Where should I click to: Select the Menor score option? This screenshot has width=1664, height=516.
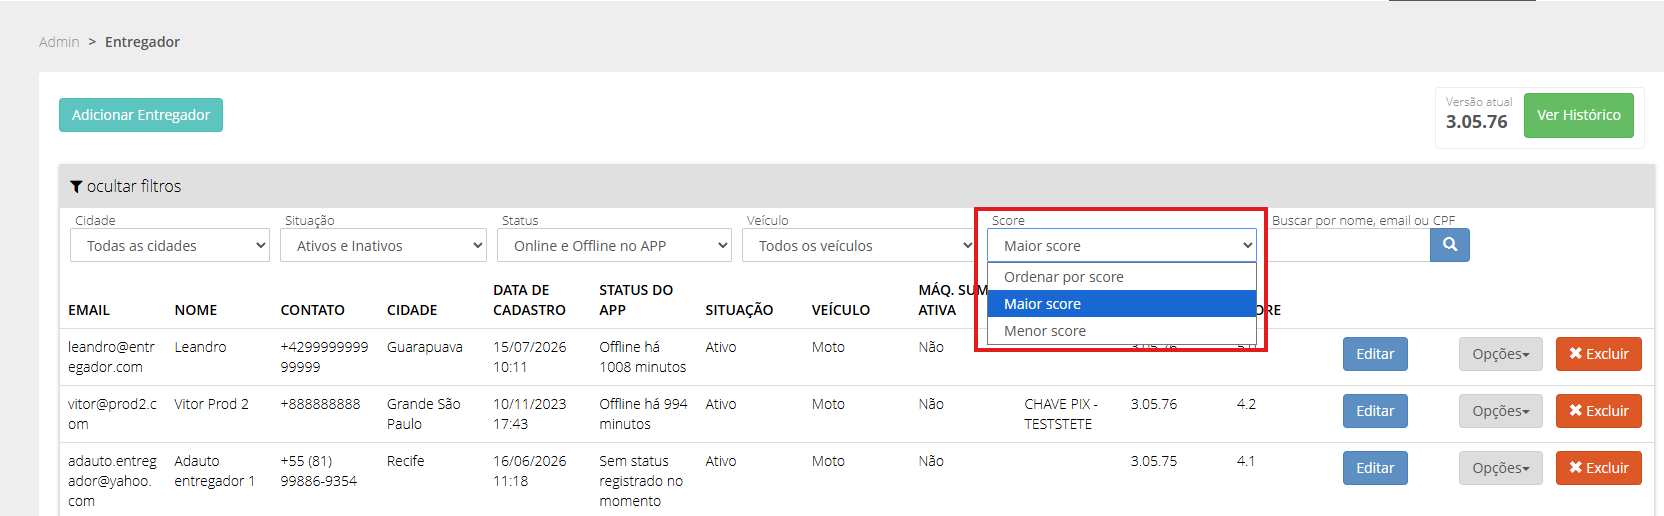1122,331
